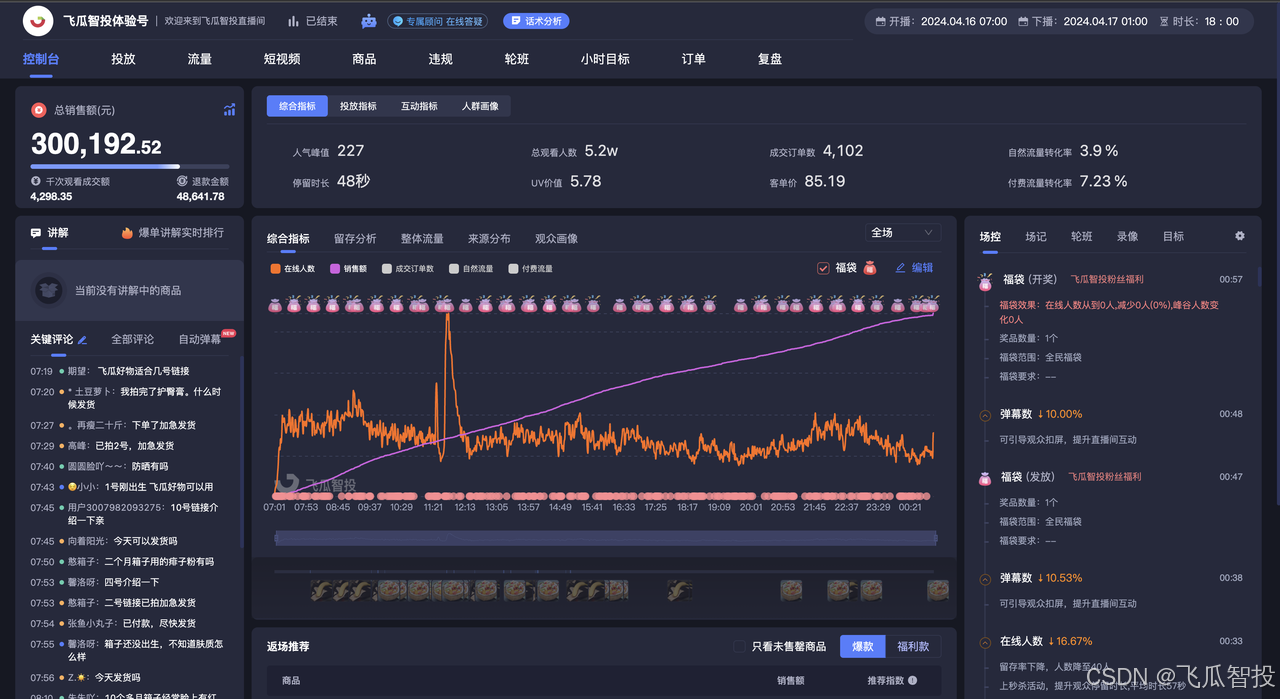This screenshot has width=1280, height=699.
Task: Click the down-arrow icon of 弹幕数 10.00%
Action: point(1041,414)
